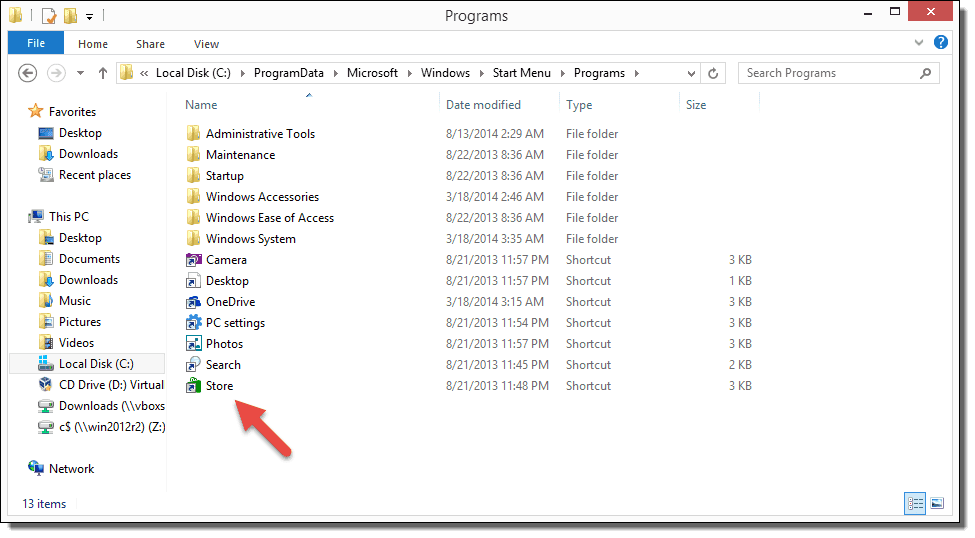This screenshot has width=975, height=538.
Task: Select Administrative Tools folder icon
Action: pos(194,134)
